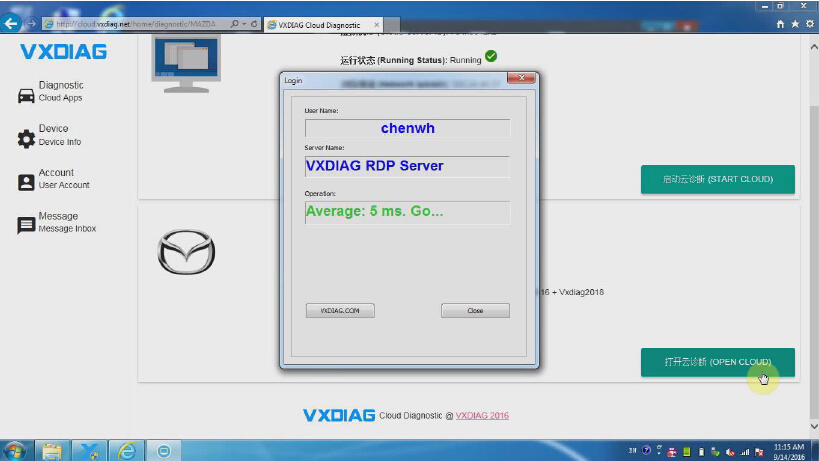The height and width of the screenshot is (461, 819).
Task: Open a new blank browser tab
Action: click(392, 25)
